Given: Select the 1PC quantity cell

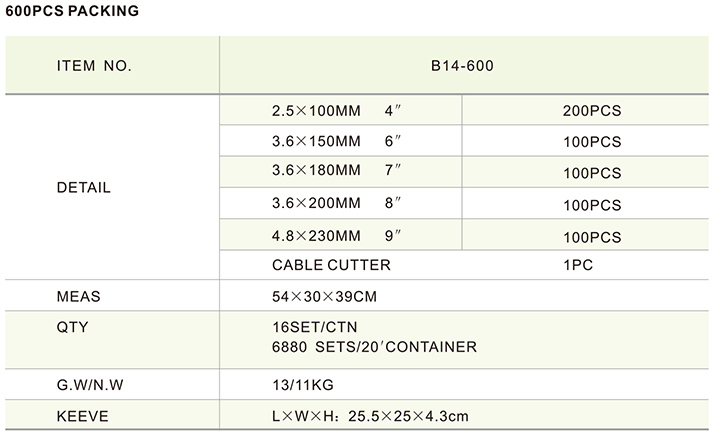Looking at the screenshot, I should pyautogui.click(x=582, y=266).
